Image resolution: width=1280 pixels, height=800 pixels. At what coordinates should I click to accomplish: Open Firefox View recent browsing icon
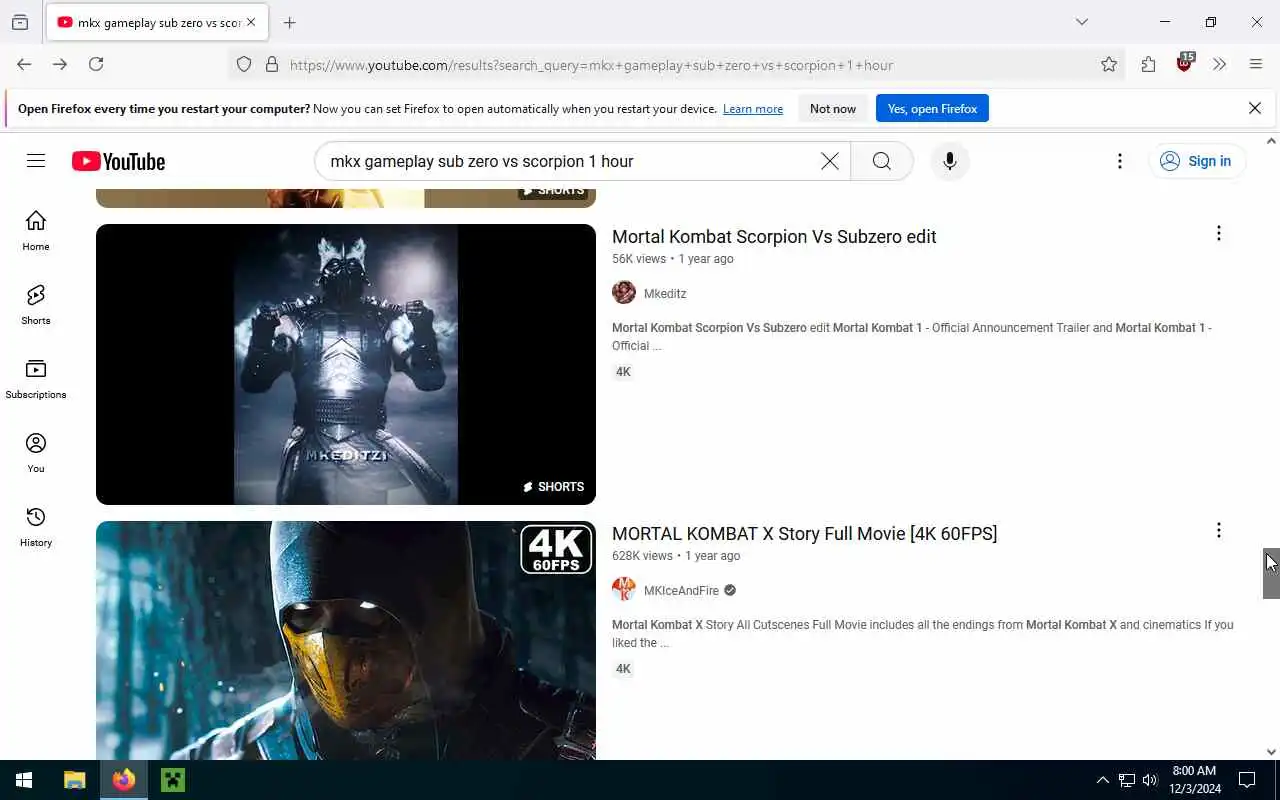pyautogui.click(x=20, y=22)
